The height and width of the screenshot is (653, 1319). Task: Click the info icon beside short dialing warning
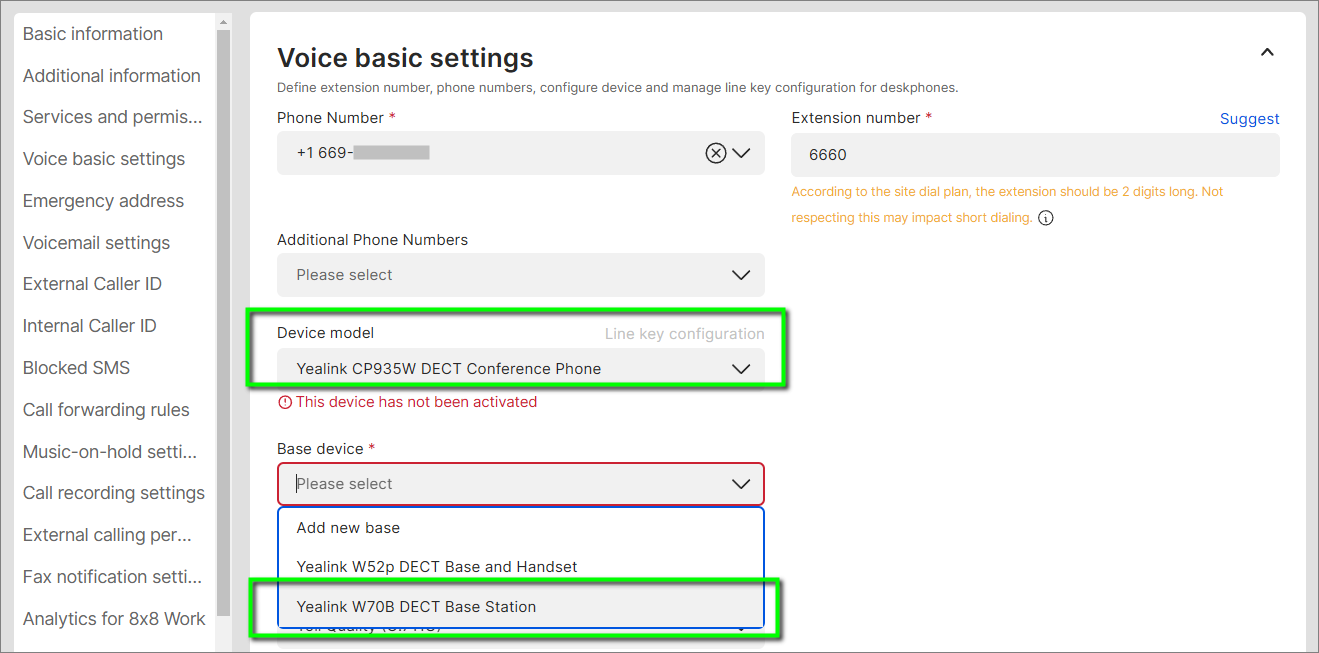click(1046, 218)
